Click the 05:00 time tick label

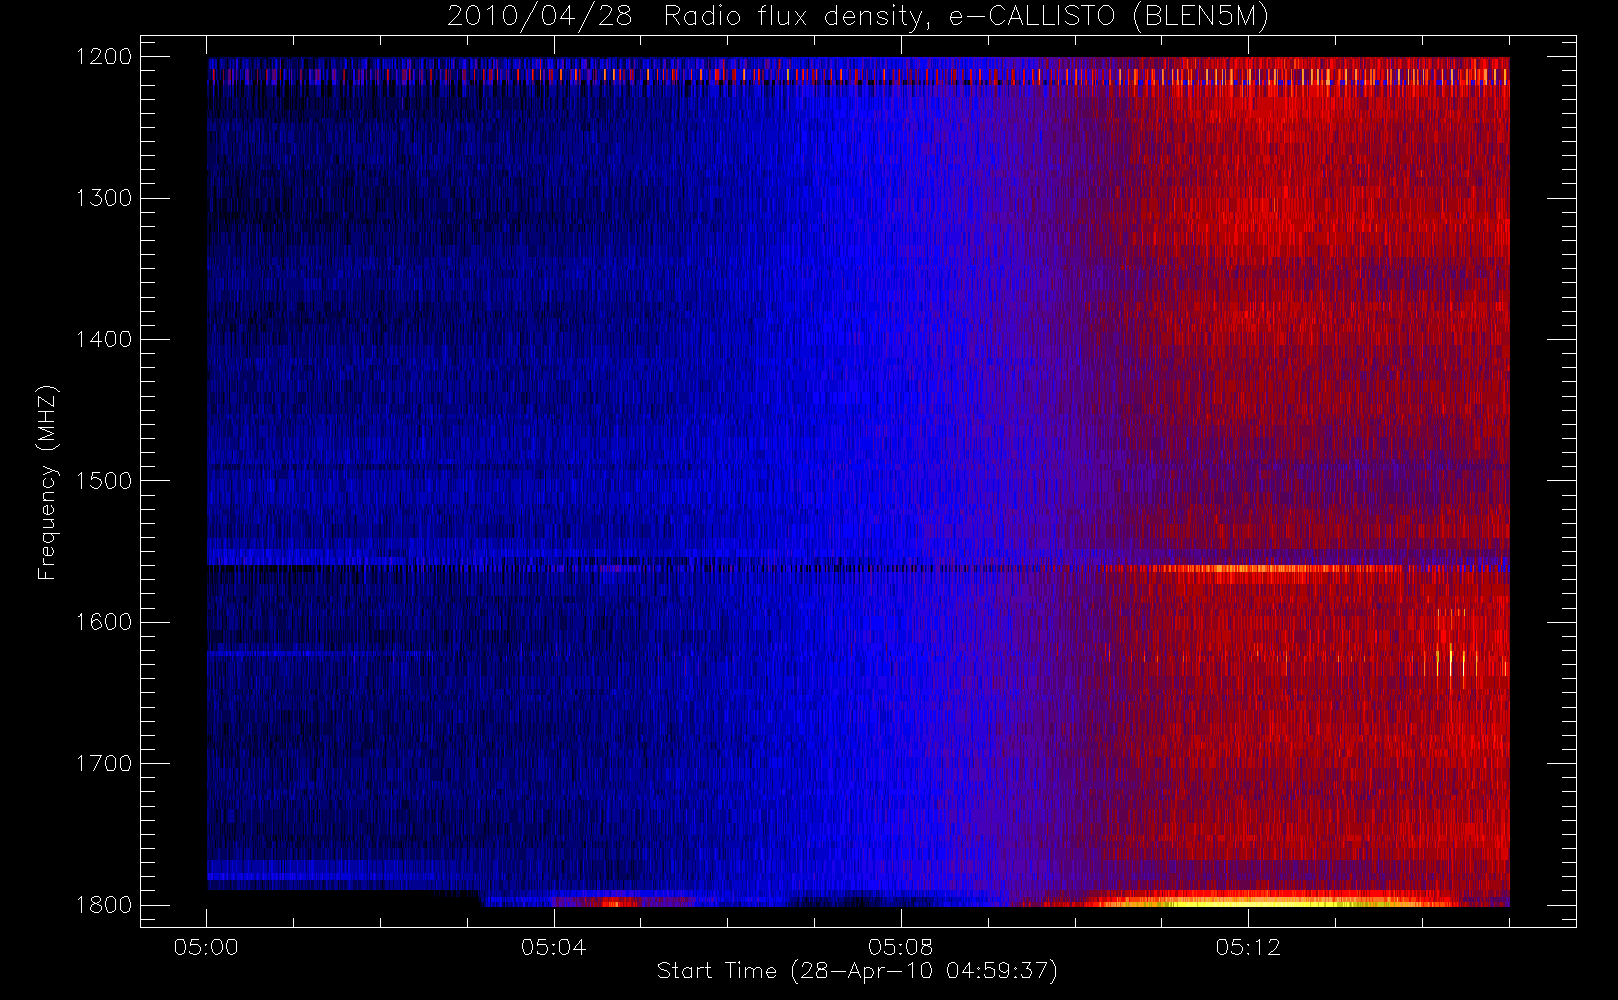[x=206, y=947]
